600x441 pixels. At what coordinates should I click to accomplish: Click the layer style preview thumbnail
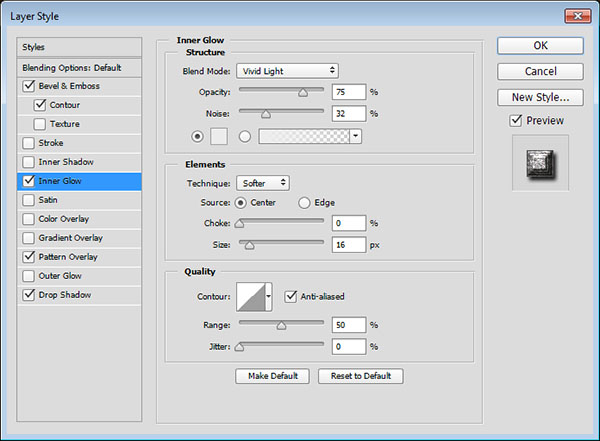click(x=540, y=162)
